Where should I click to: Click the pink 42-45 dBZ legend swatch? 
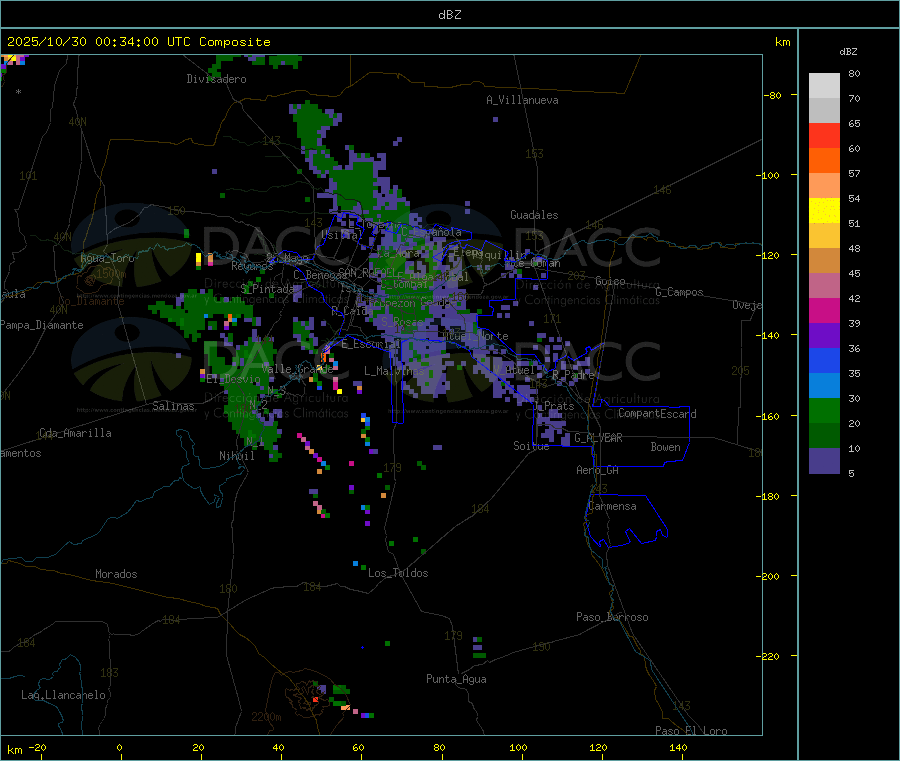click(x=824, y=286)
